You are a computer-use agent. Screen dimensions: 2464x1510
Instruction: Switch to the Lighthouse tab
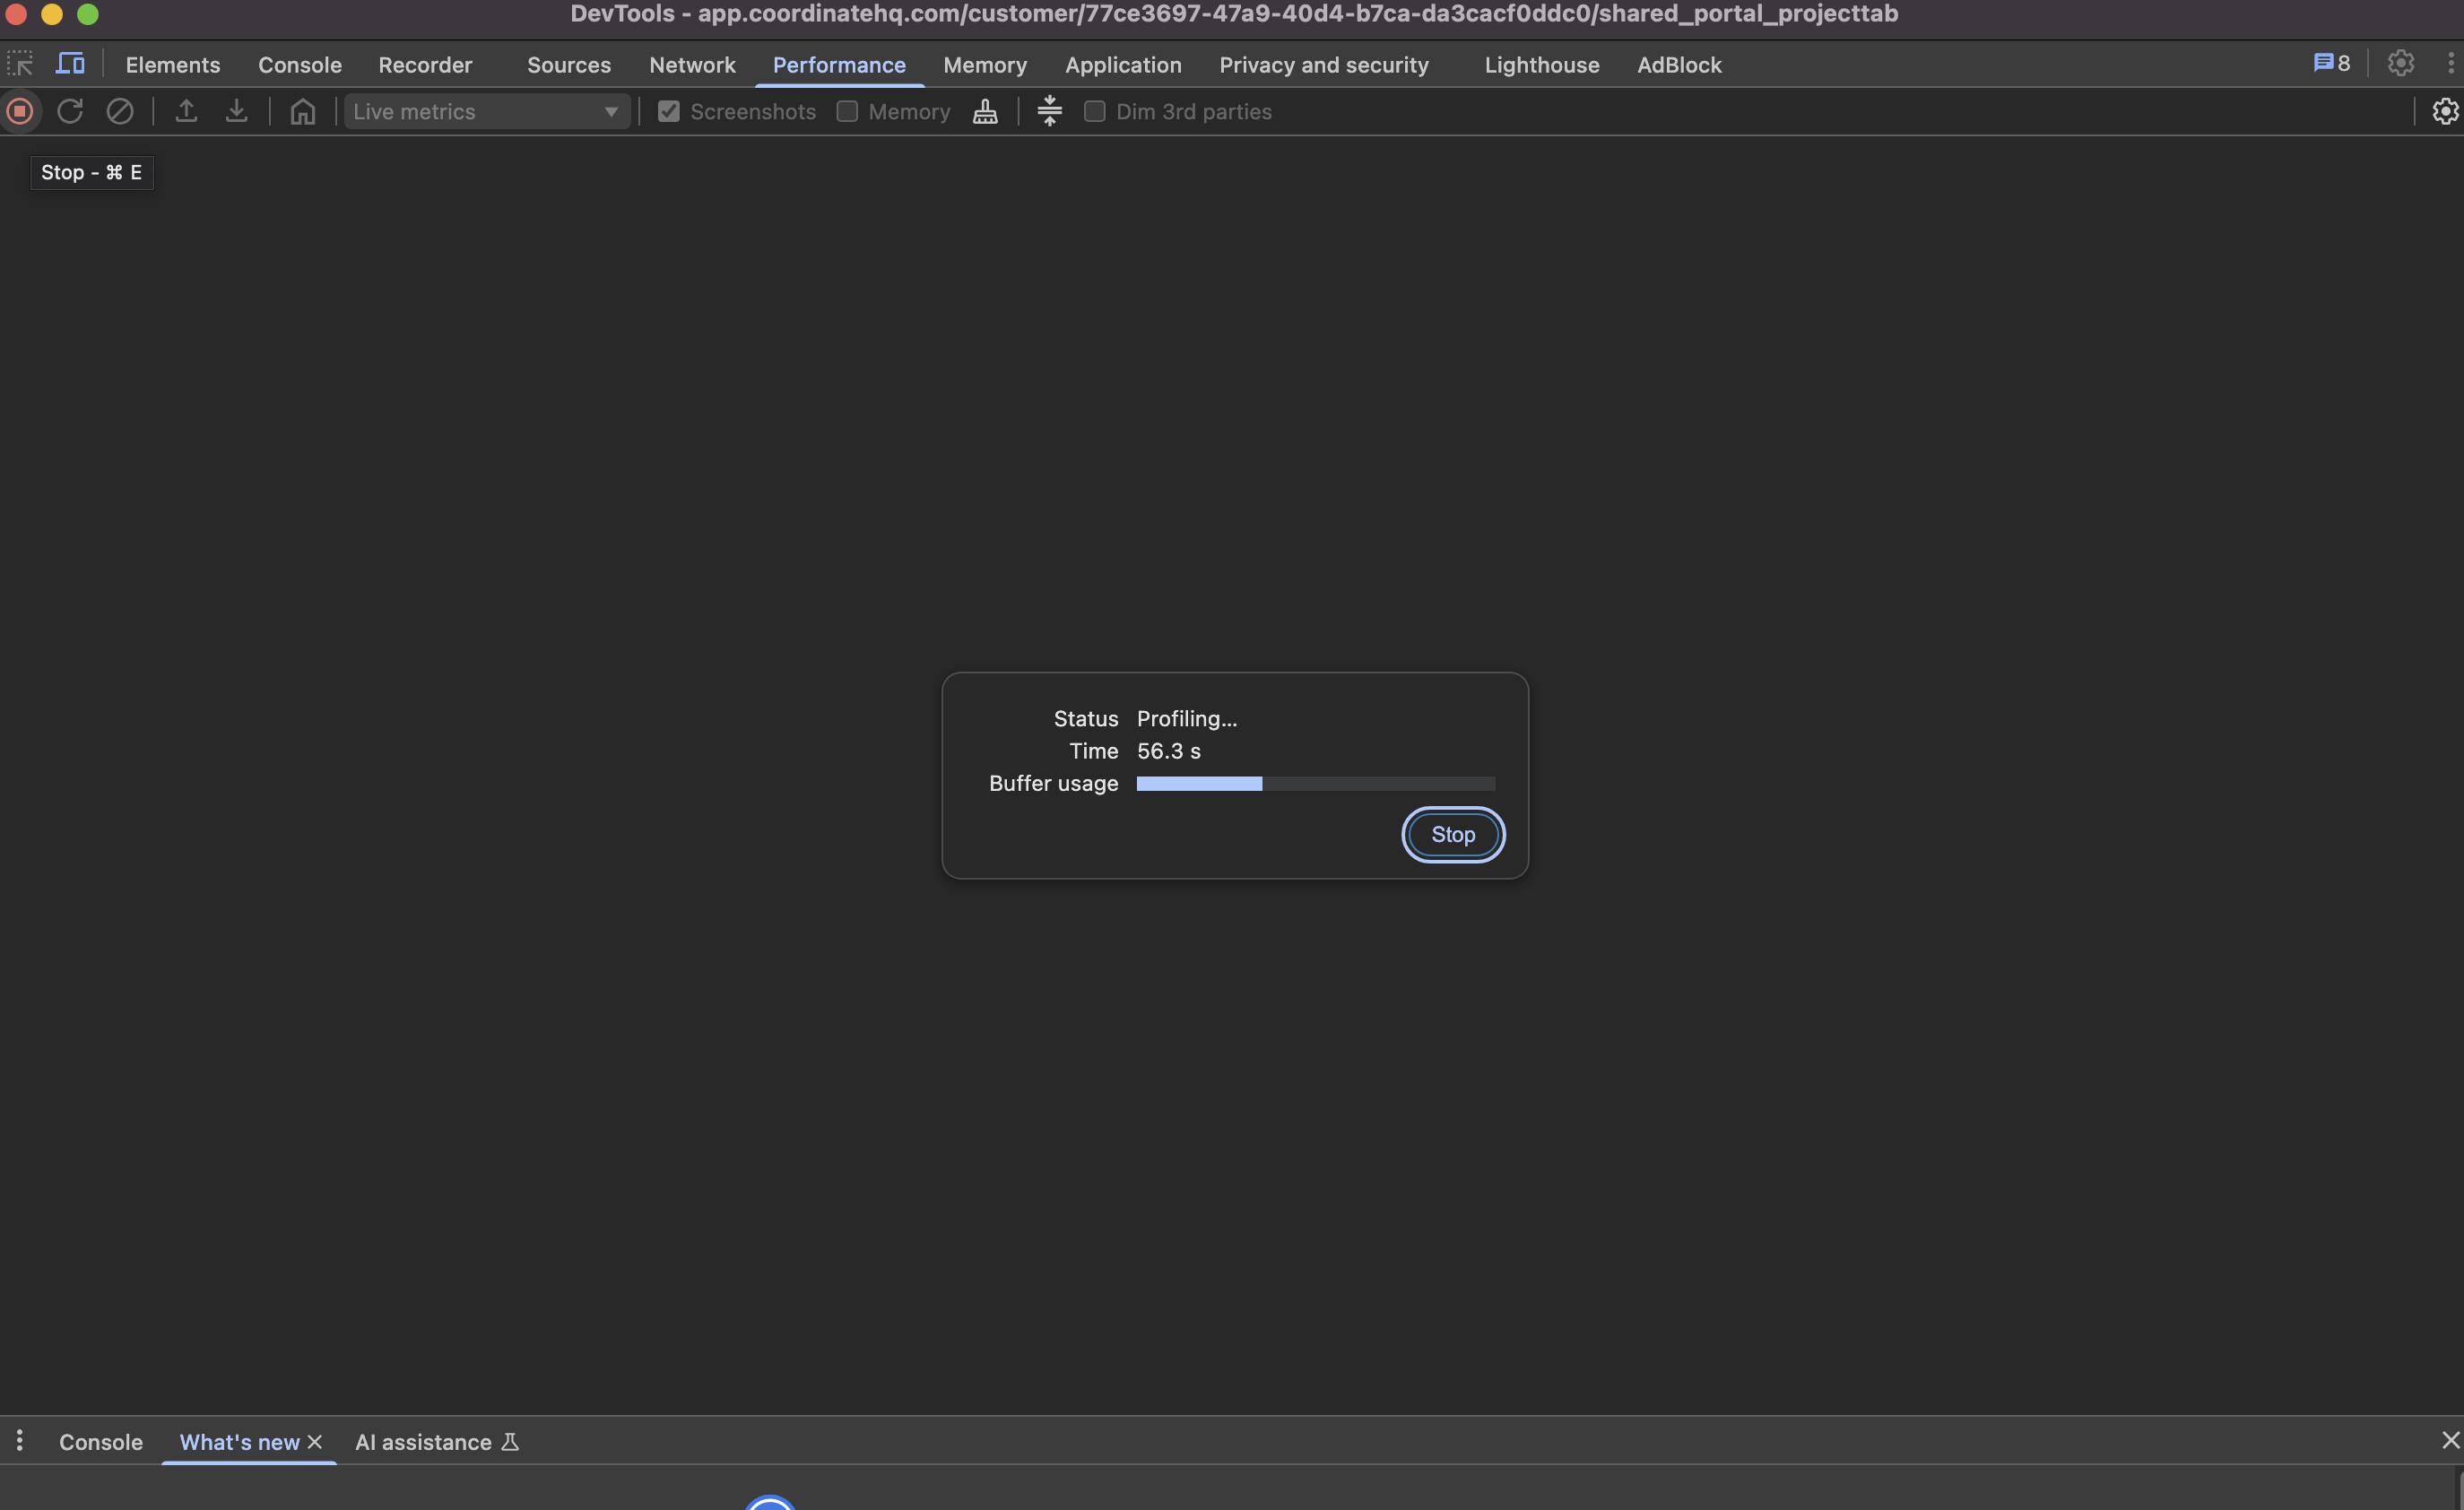pos(1542,64)
